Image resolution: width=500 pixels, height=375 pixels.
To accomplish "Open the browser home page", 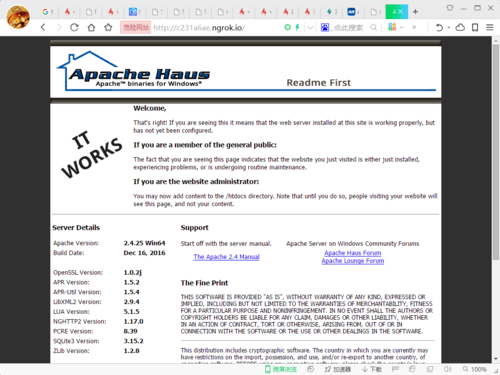I will (x=91, y=27).
